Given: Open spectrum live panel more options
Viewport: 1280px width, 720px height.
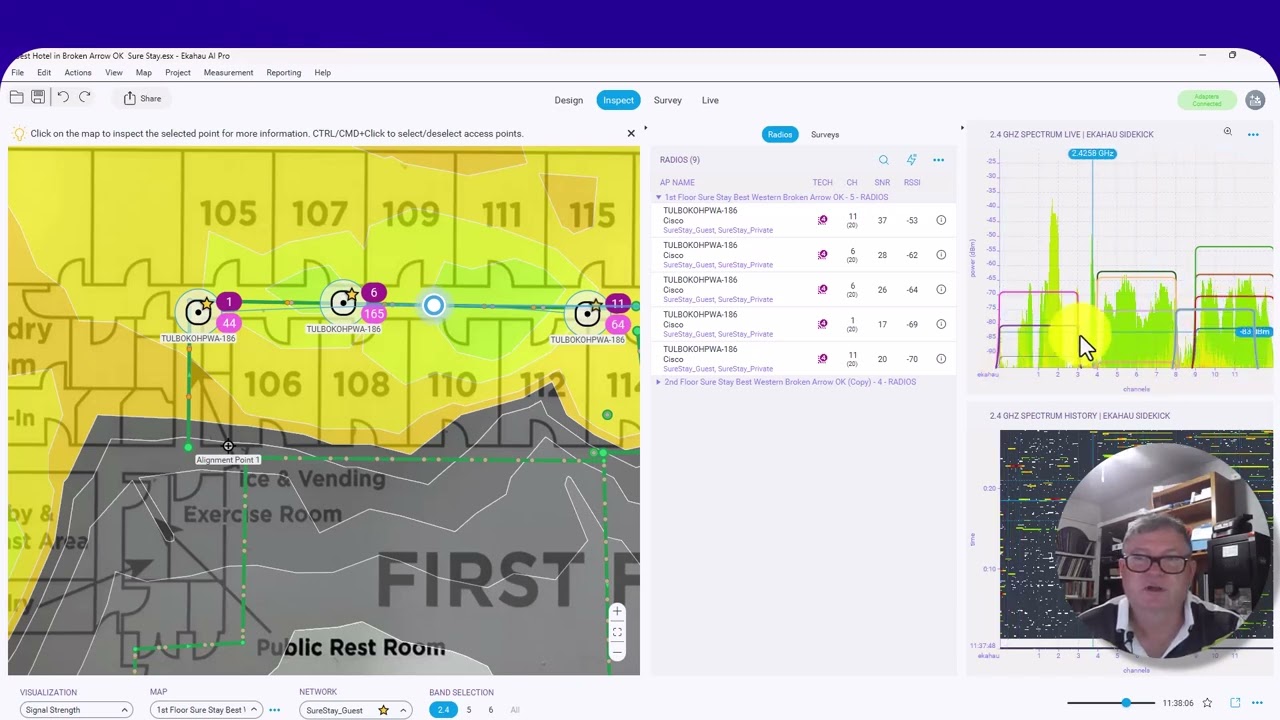Looking at the screenshot, I should pyautogui.click(x=1253, y=134).
